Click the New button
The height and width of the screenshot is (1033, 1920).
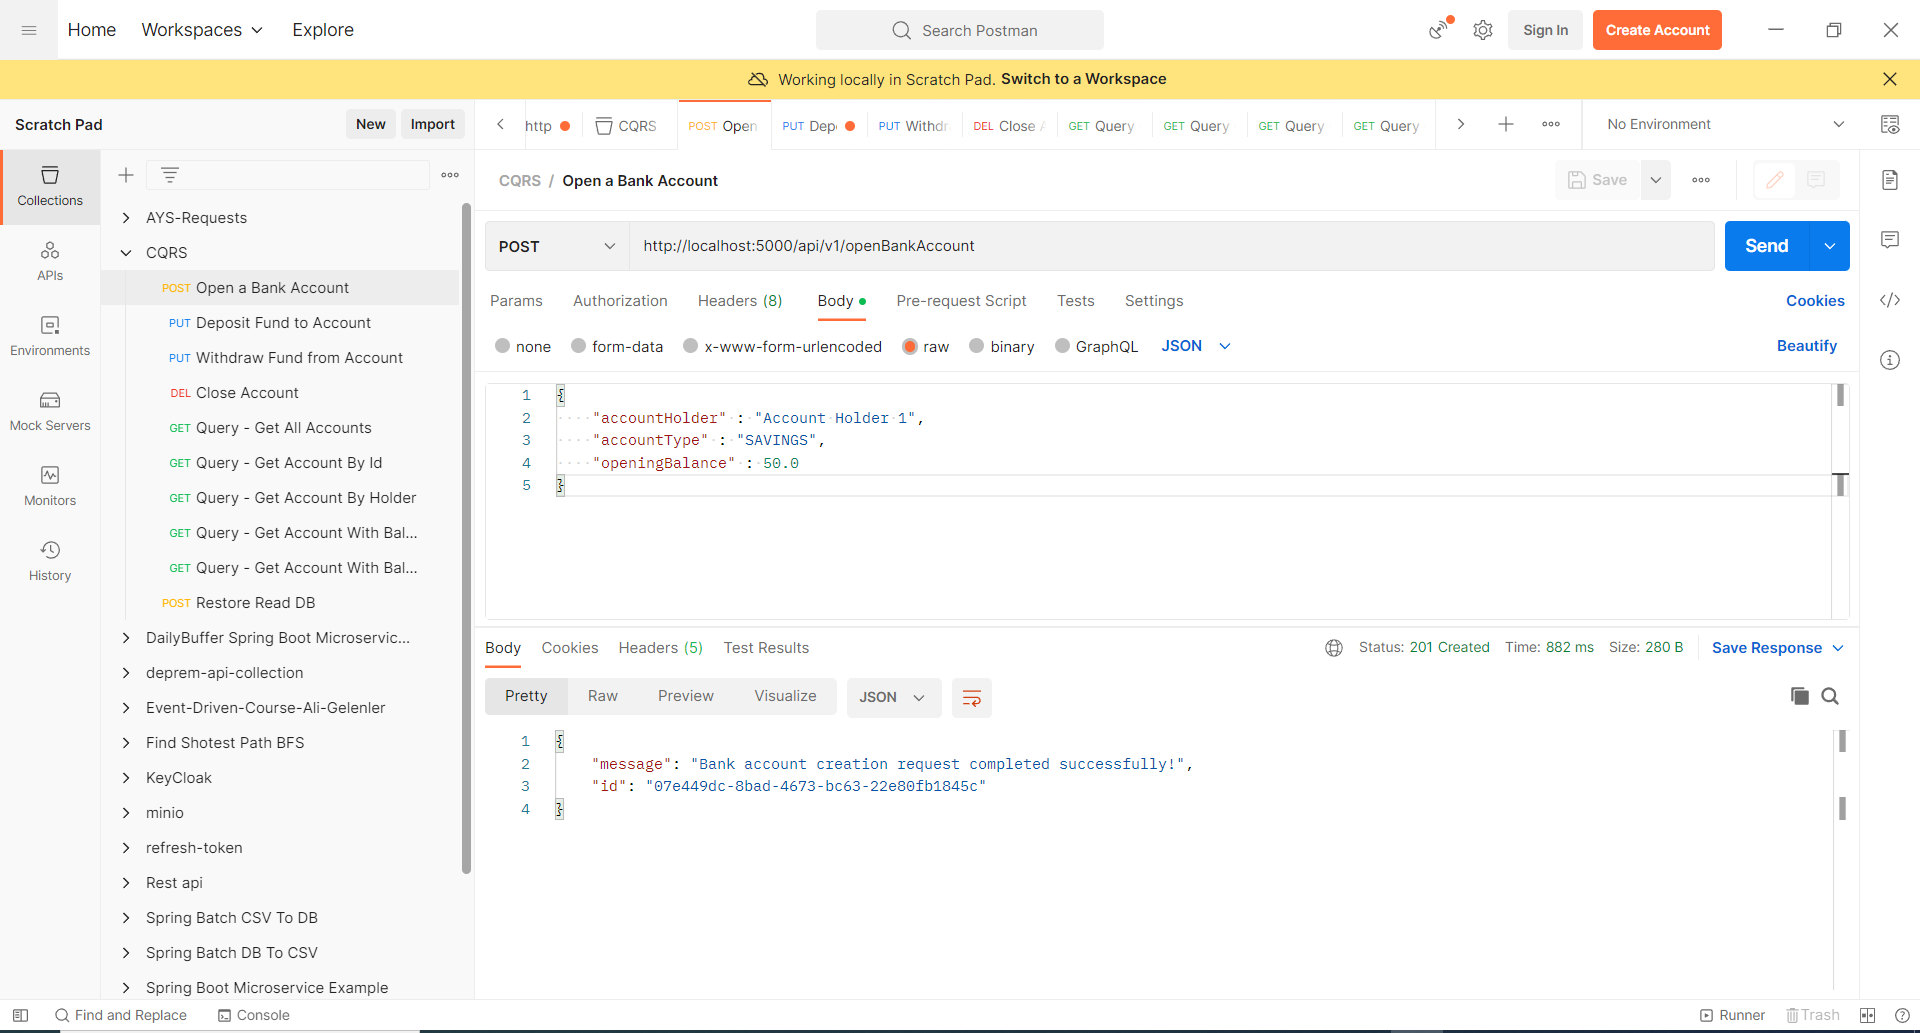(x=370, y=124)
